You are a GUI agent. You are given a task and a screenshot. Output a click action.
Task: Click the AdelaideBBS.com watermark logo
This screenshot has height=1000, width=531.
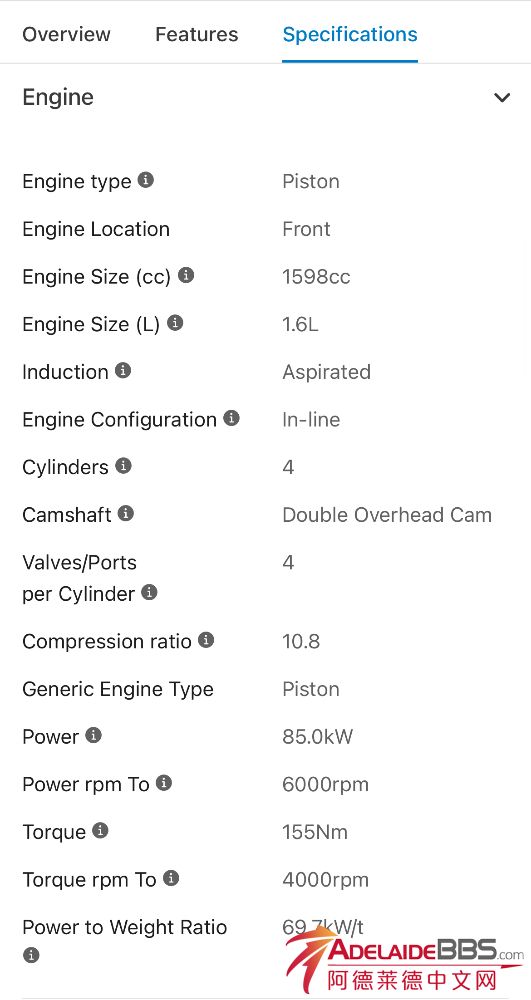click(x=405, y=962)
